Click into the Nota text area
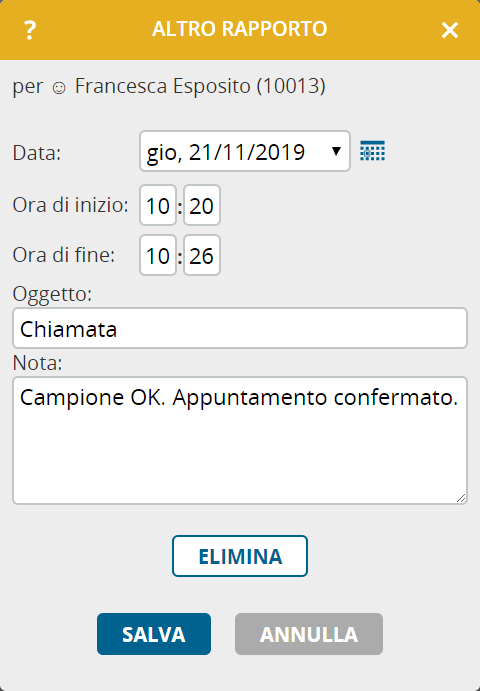This screenshot has height=691, width=480. 240,440
